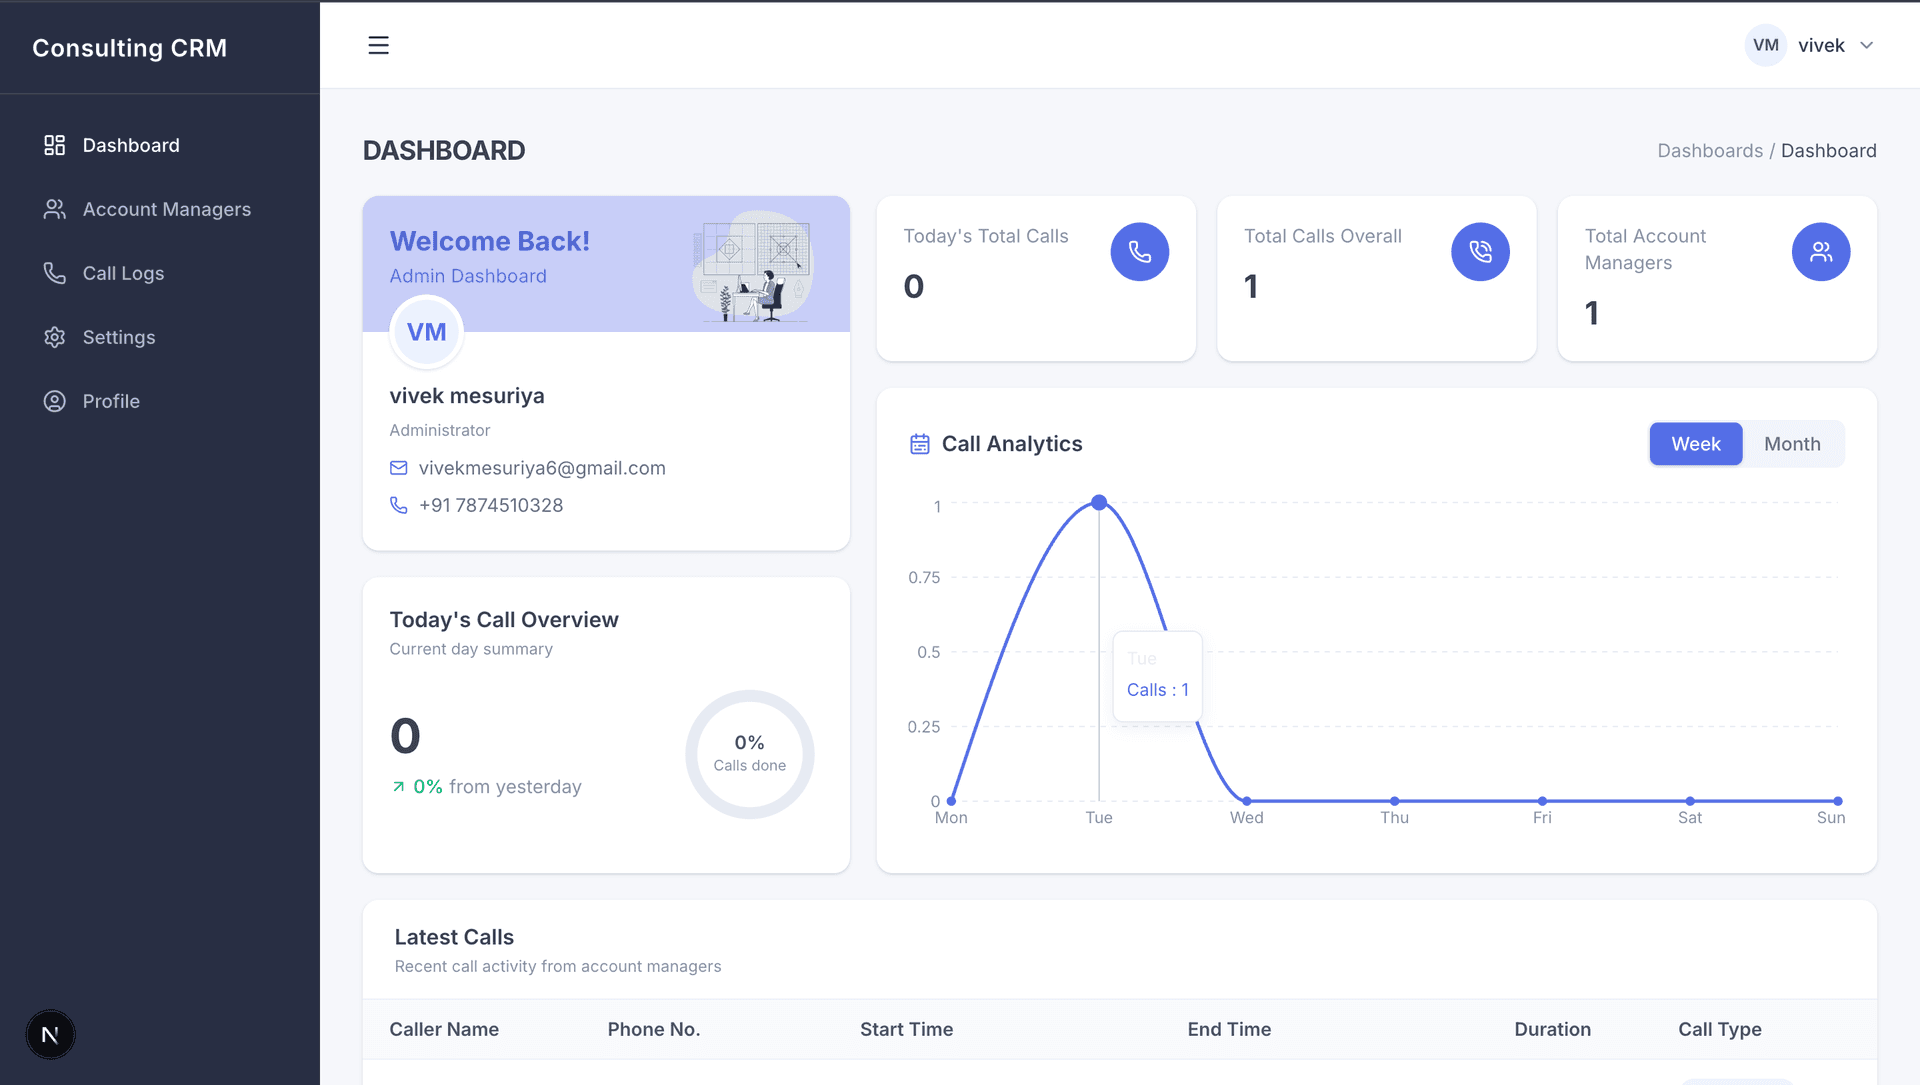Click the Settings gear icon
Viewport: 1920px width, 1085px height.
pos(54,337)
